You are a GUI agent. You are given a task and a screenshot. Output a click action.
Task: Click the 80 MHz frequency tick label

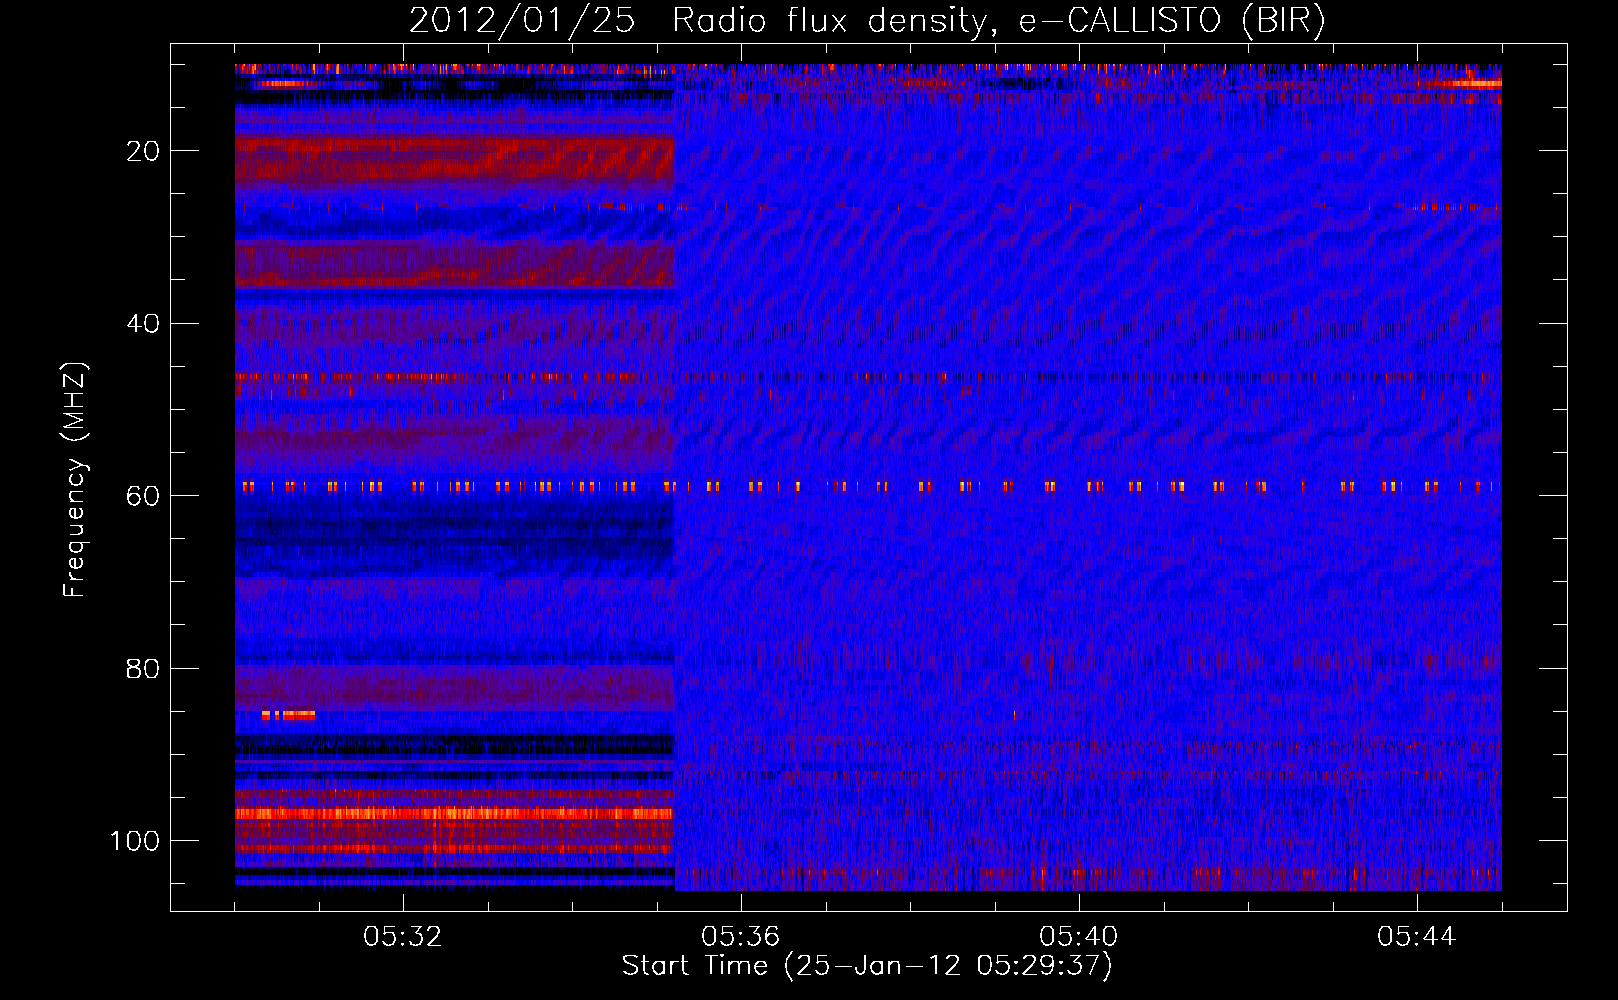144,669
